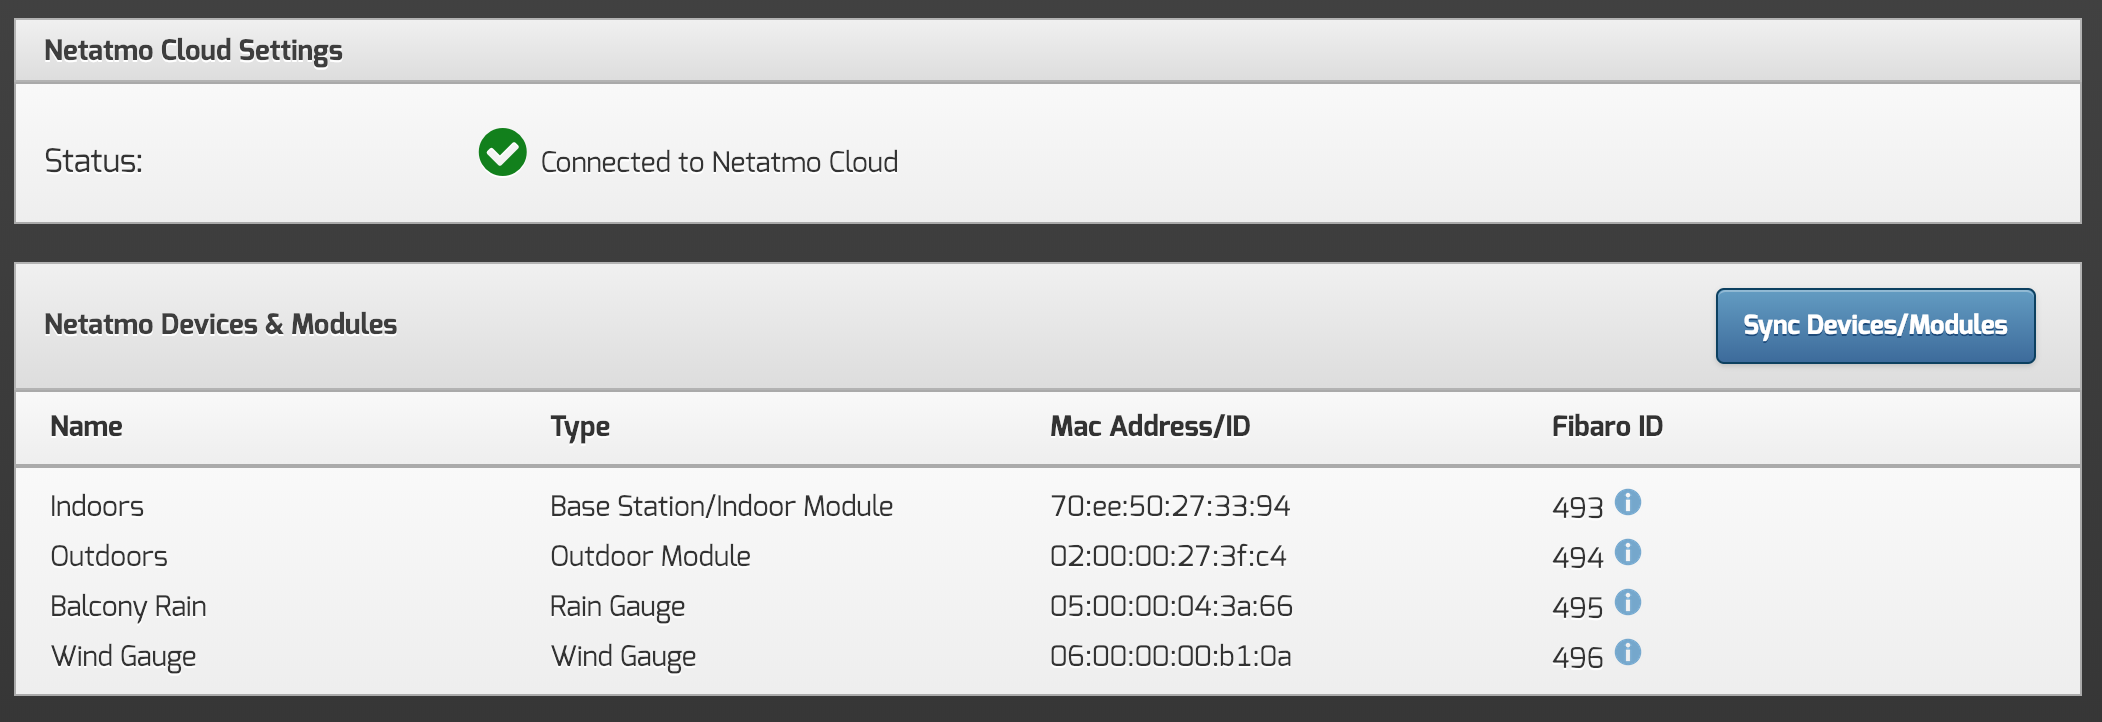This screenshot has width=2102, height=722.
Task: Click the Wind Gauge device name
Action: (123, 656)
